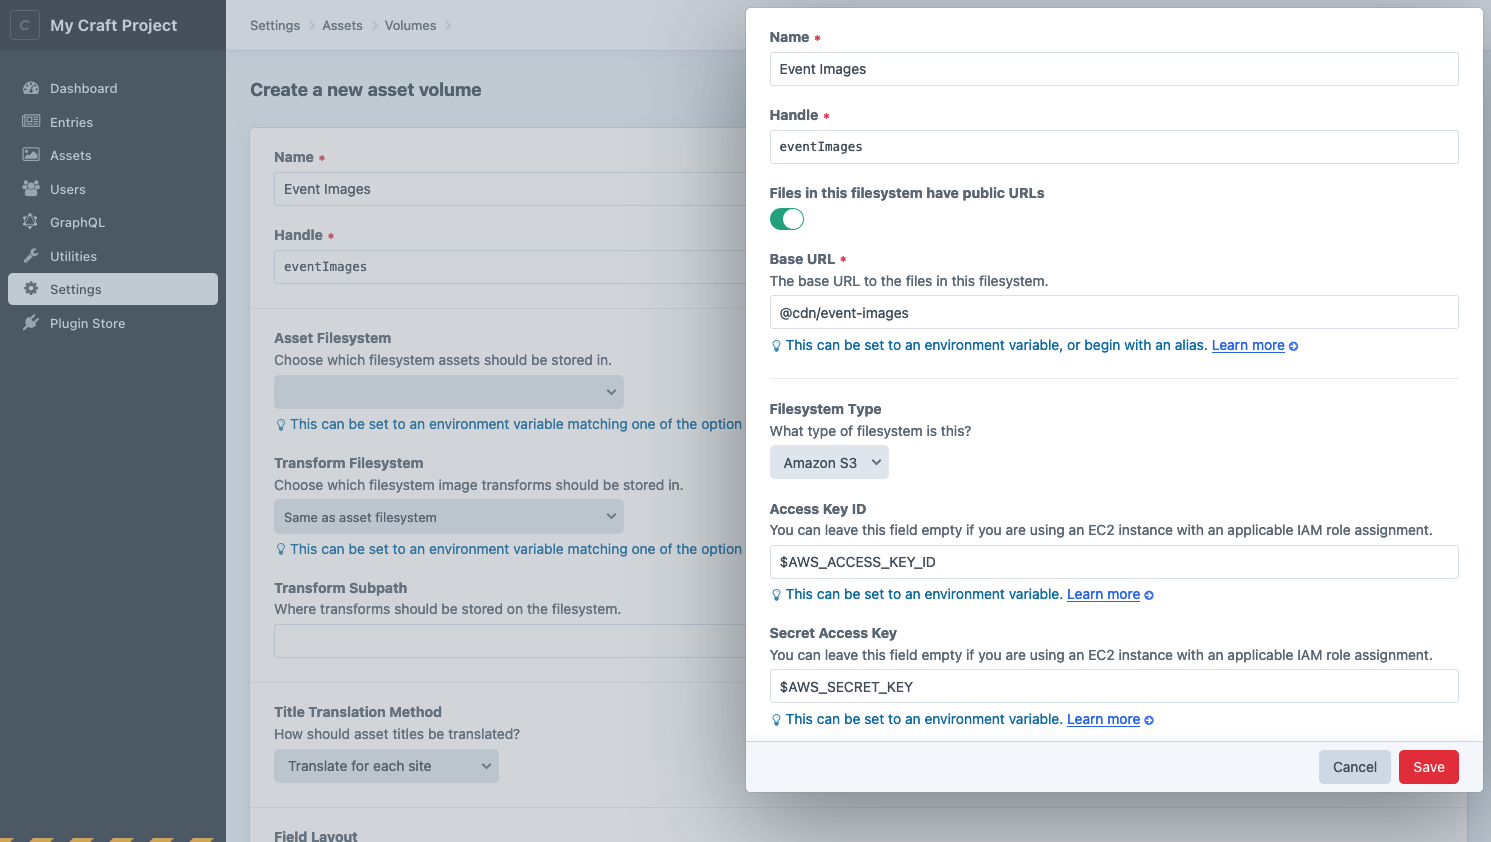
Task: Click the Users sidebar icon
Action: tap(33, 188)
